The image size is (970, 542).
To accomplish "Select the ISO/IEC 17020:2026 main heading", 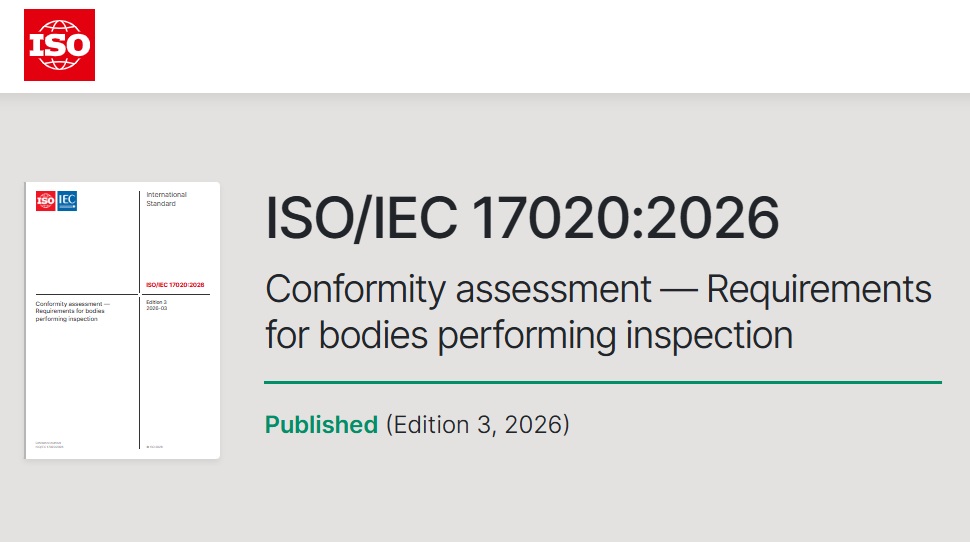I will click(522, 219).
